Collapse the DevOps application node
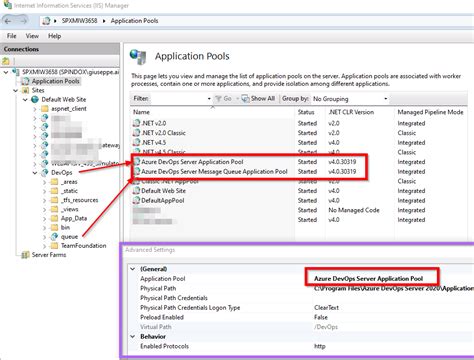Viewport: 474px width, 360px height. click(35, 173)
